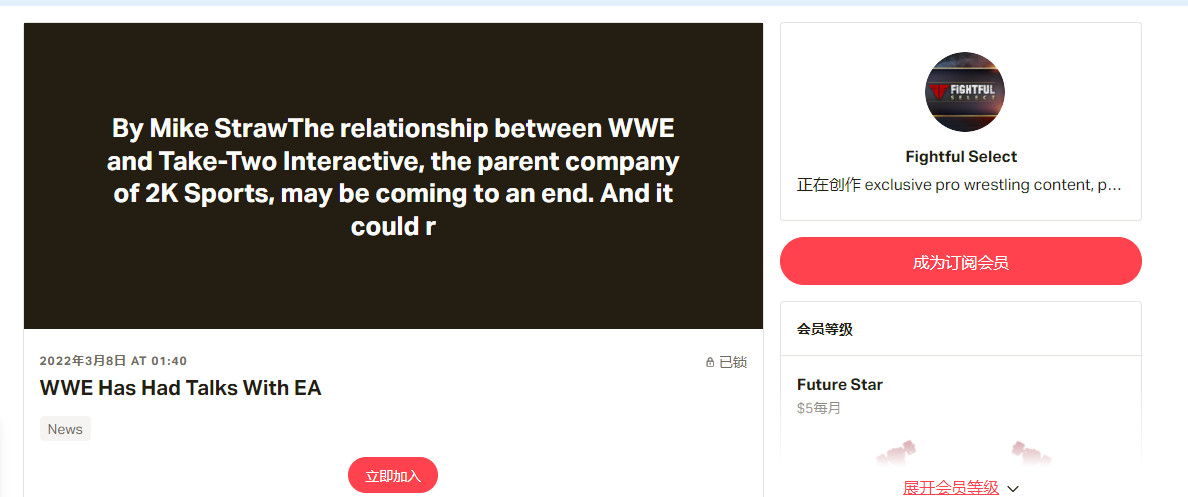Click the 已锁 locked status label

coord(733,363)
